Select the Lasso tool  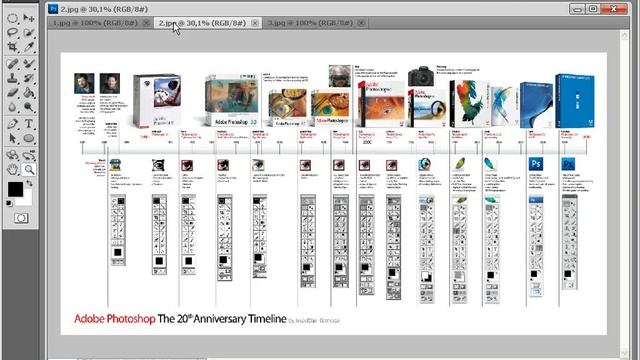[12, 33]
